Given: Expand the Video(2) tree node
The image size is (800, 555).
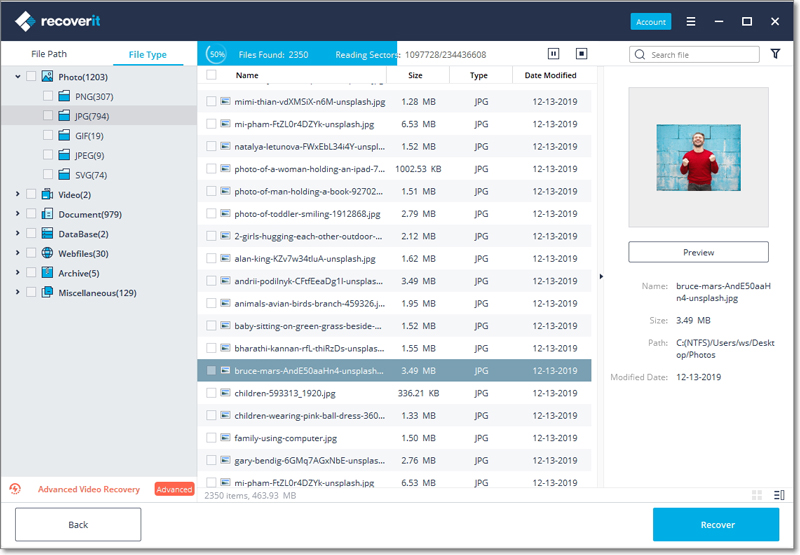Looking at the screenshot, I should point(17,194).
